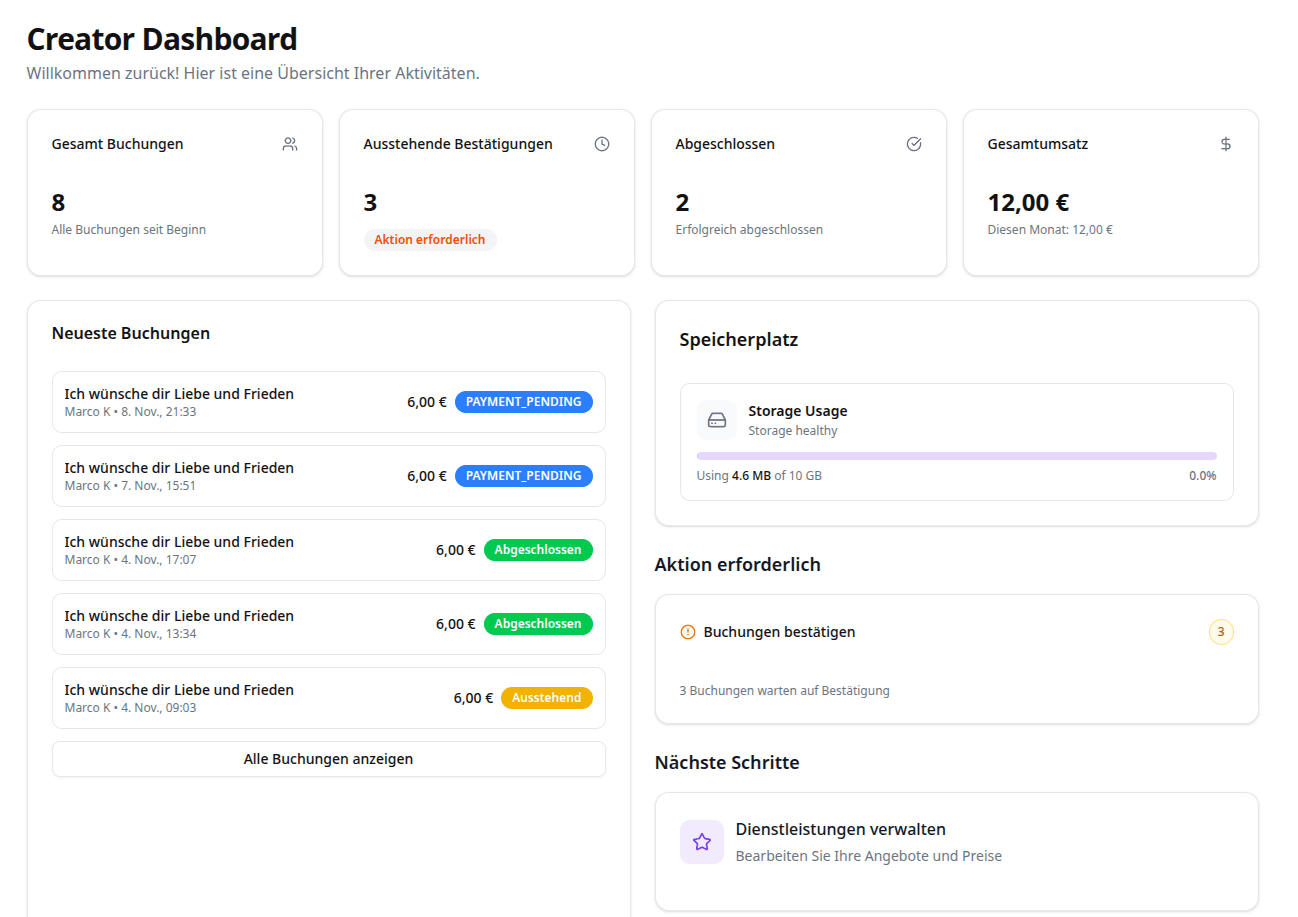Click the dollar icon on Gesamtumsatz card

1226,143
